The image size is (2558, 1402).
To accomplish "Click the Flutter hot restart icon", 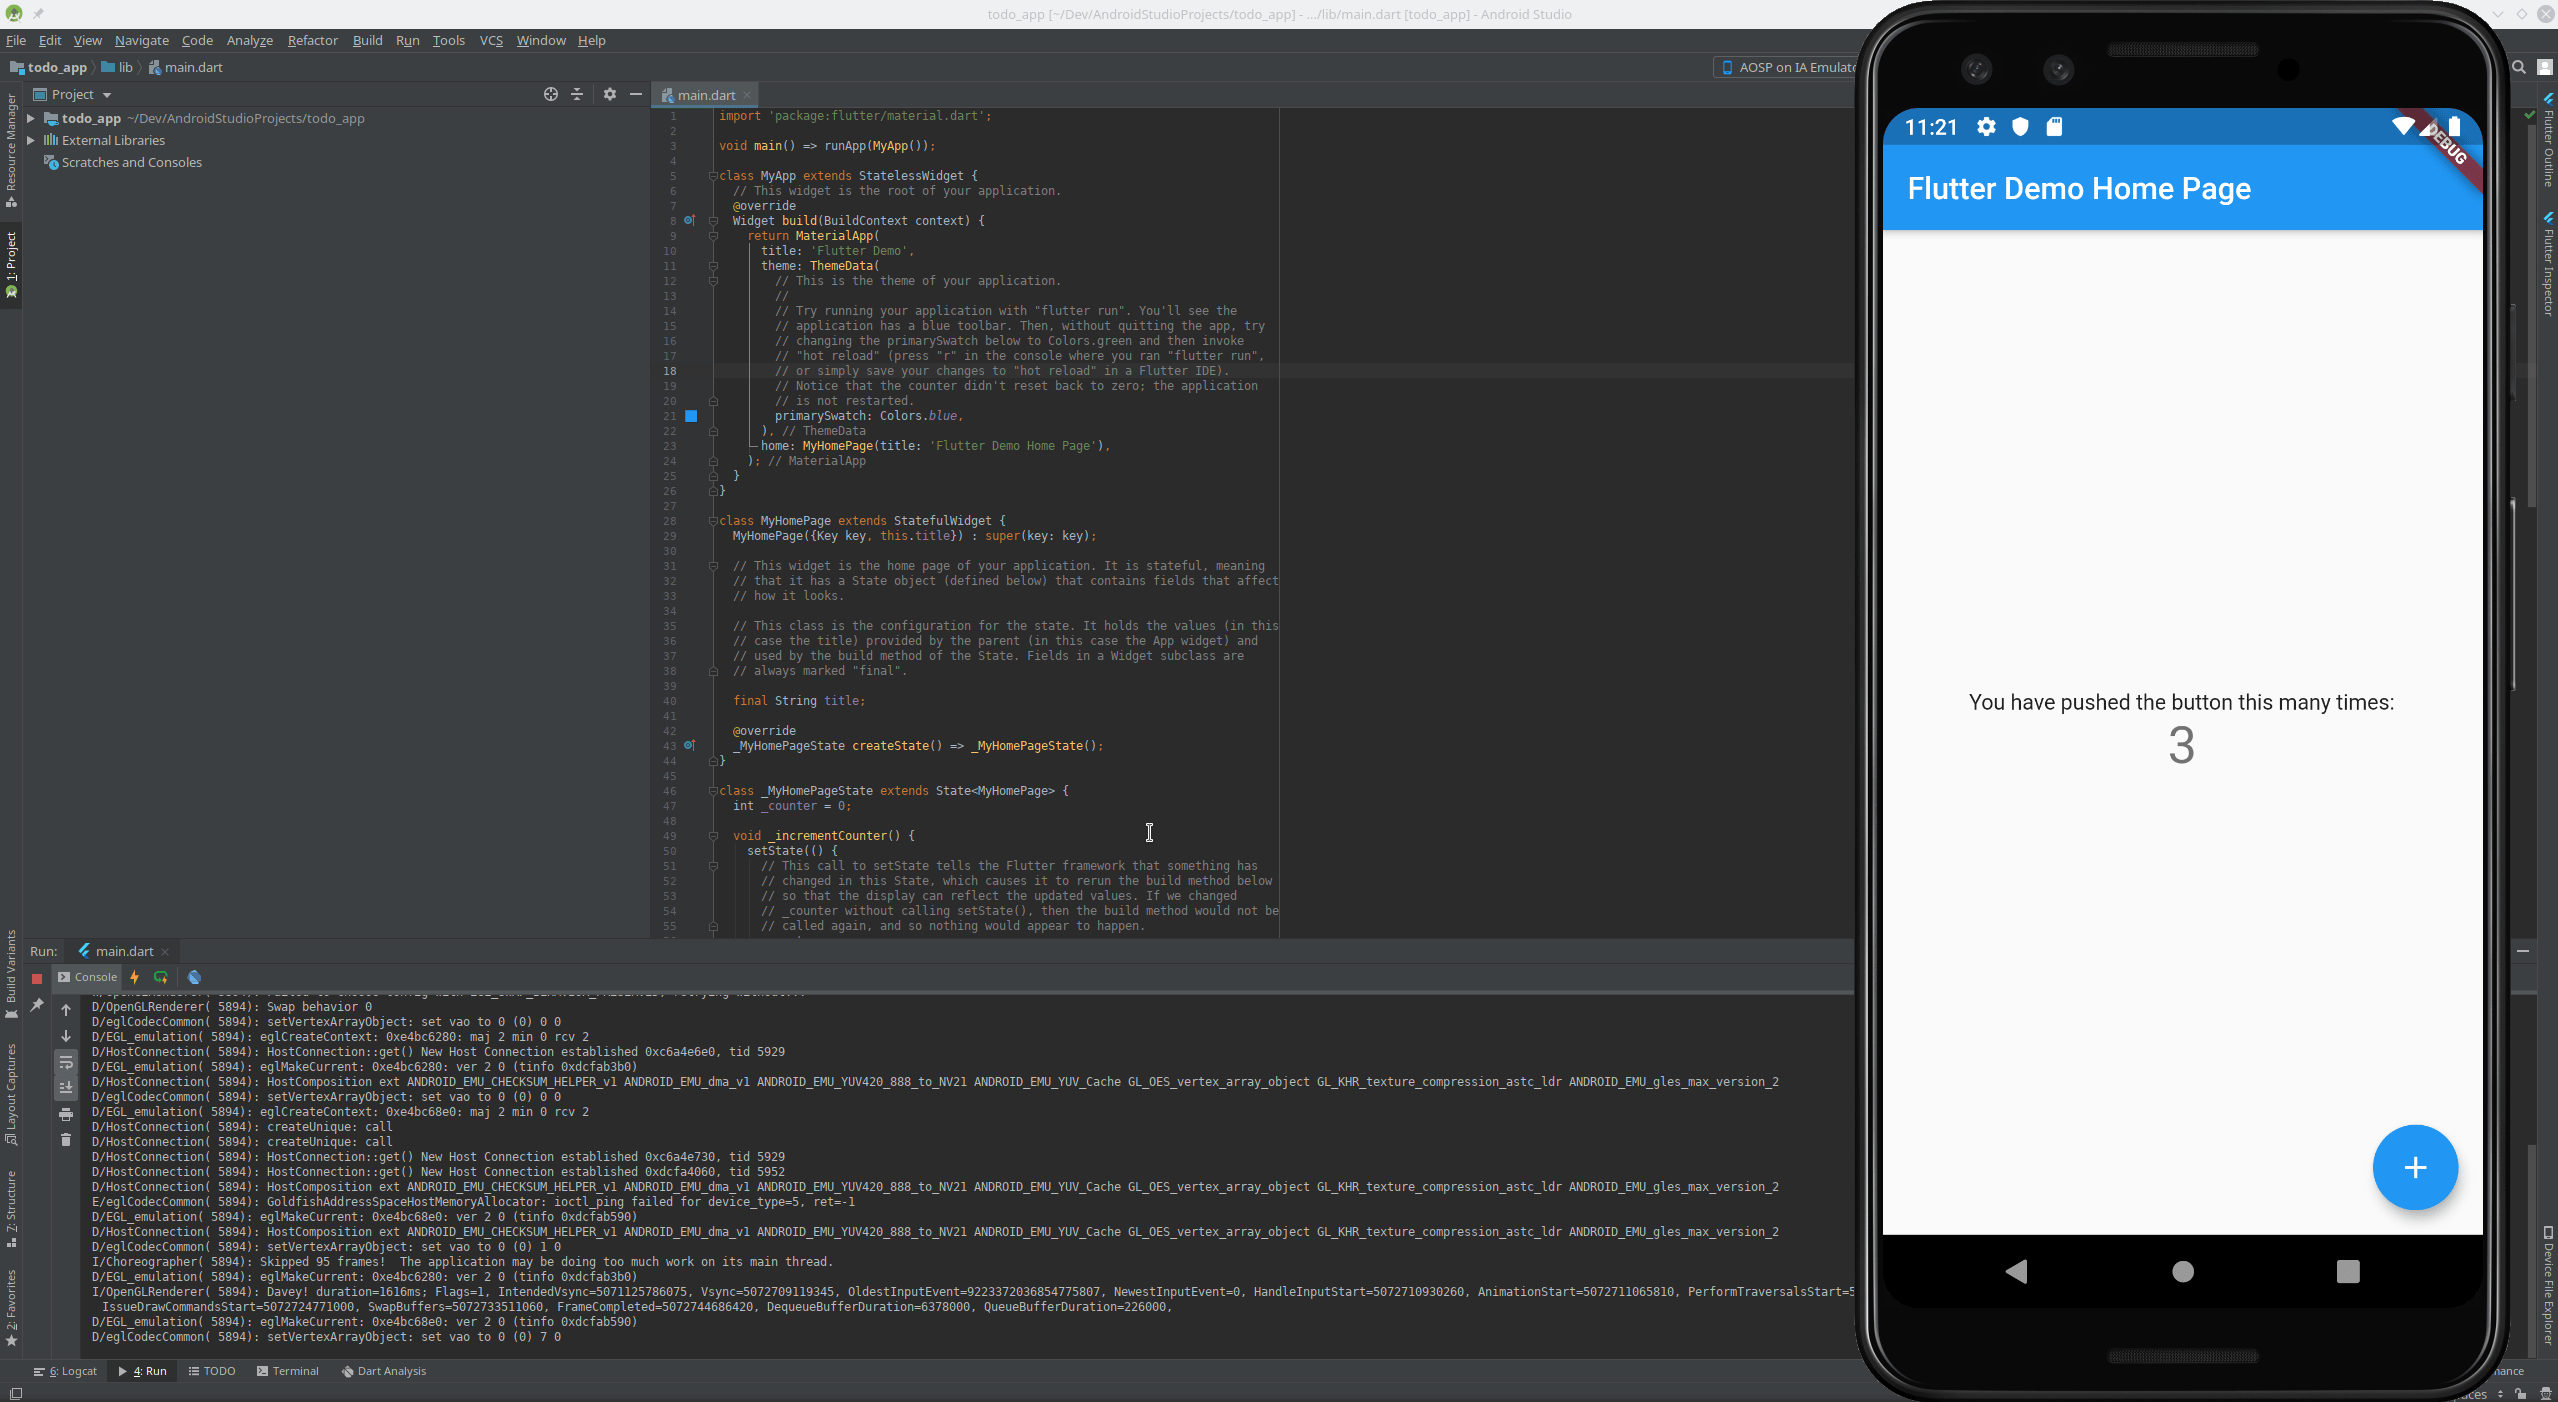I will tap(160, 977).
